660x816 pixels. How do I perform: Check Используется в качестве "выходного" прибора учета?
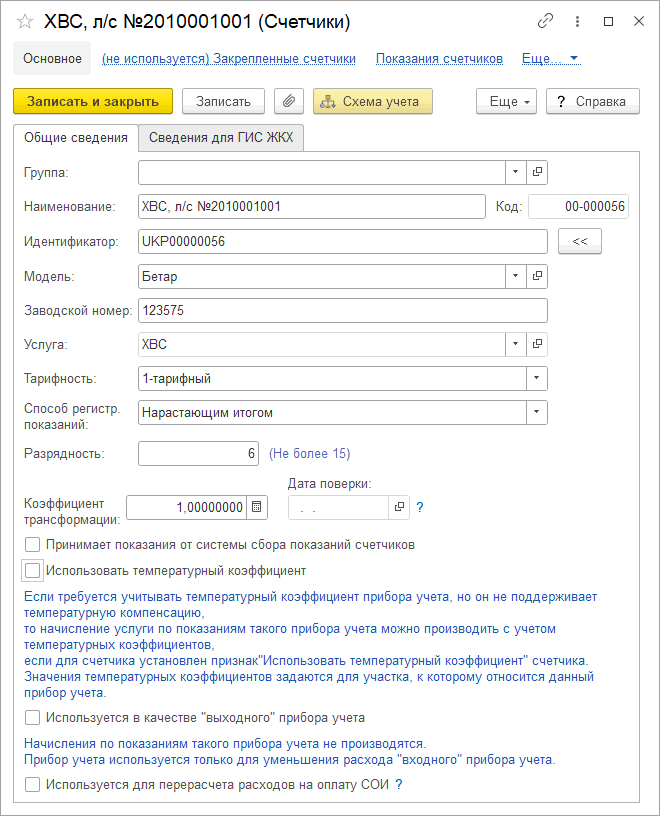tap(33, 717)
